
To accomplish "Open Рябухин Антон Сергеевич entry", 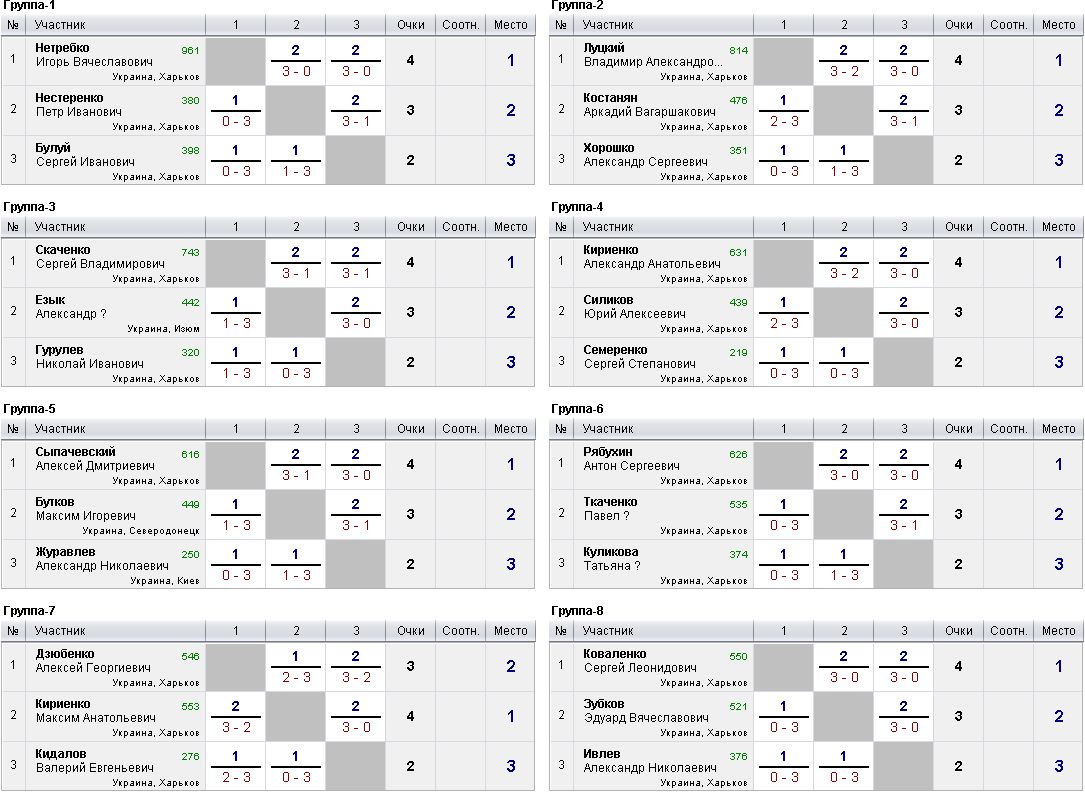I will pos(631,459).
